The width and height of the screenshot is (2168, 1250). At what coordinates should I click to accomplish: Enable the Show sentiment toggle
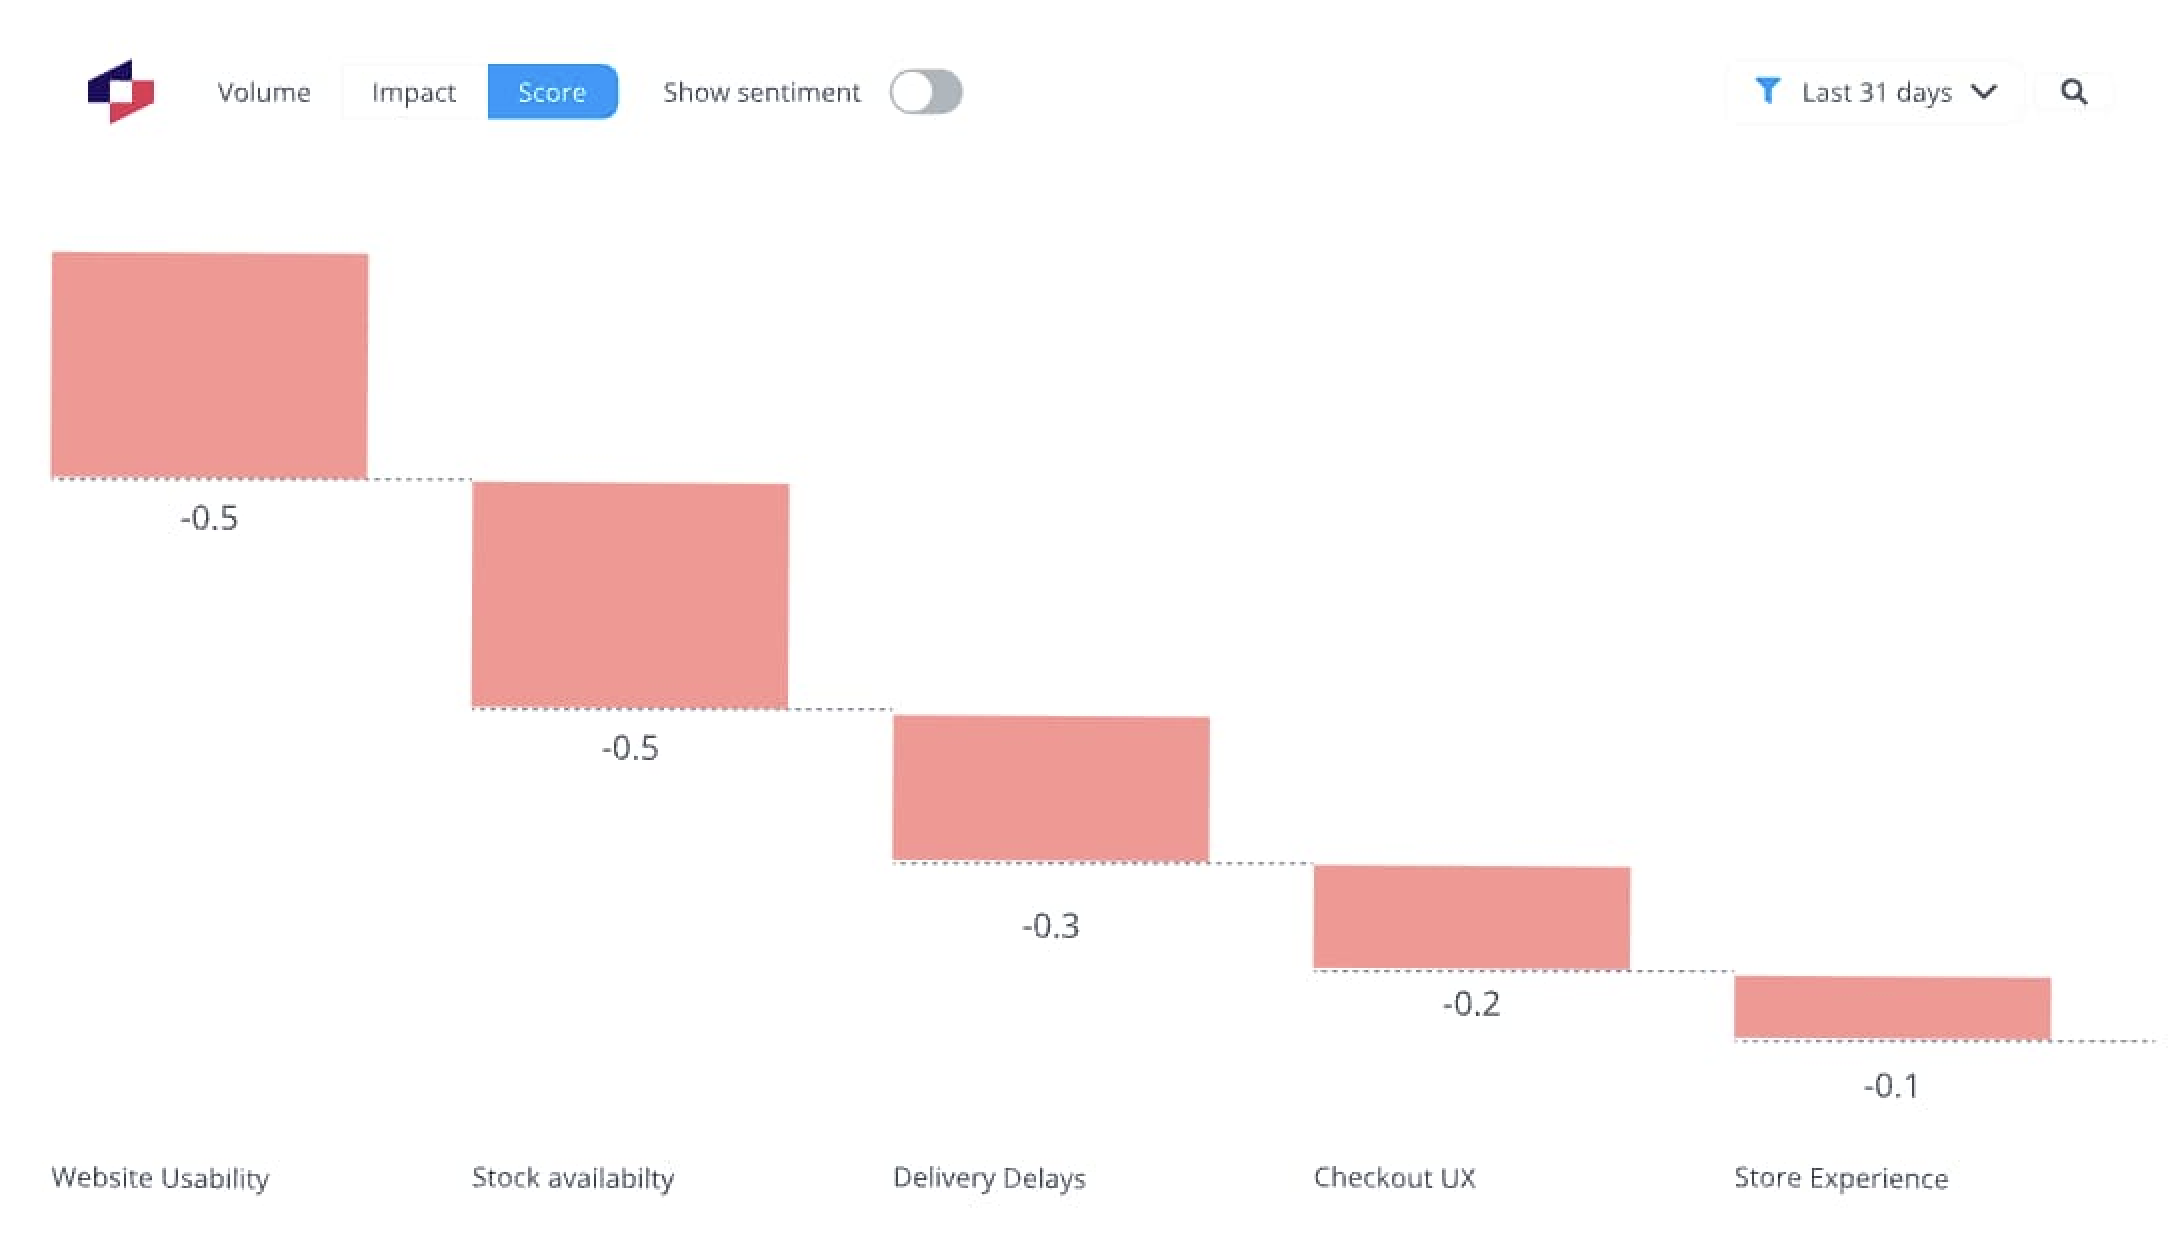(x=926, y=92)
